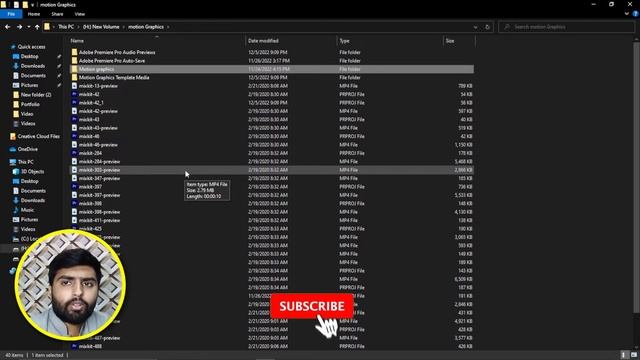
Task: Switch to large thumbnails view in status bar
Action: (x=633, y=355)
